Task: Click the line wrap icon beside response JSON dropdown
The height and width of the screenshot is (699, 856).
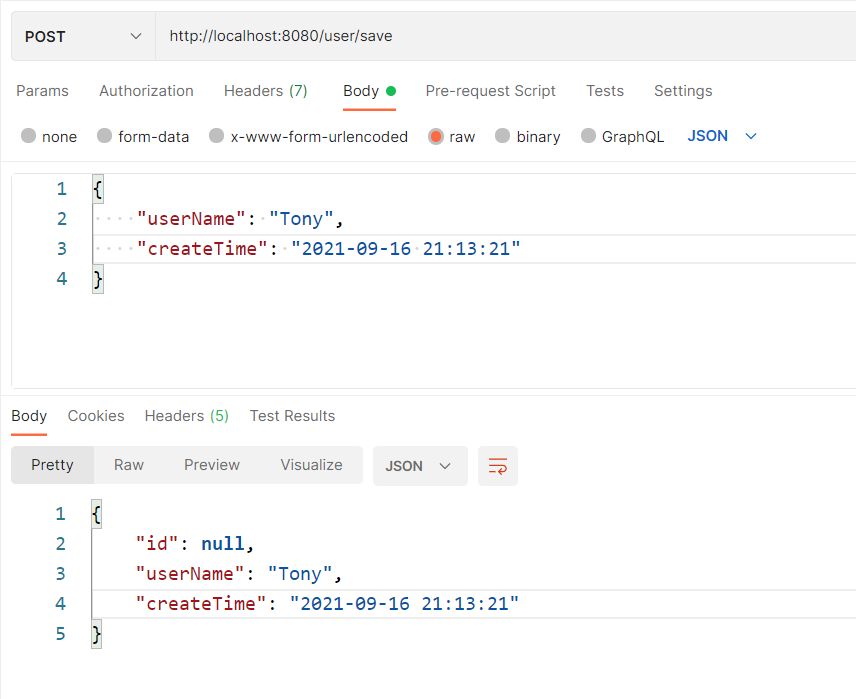Action: click(498, 465)
